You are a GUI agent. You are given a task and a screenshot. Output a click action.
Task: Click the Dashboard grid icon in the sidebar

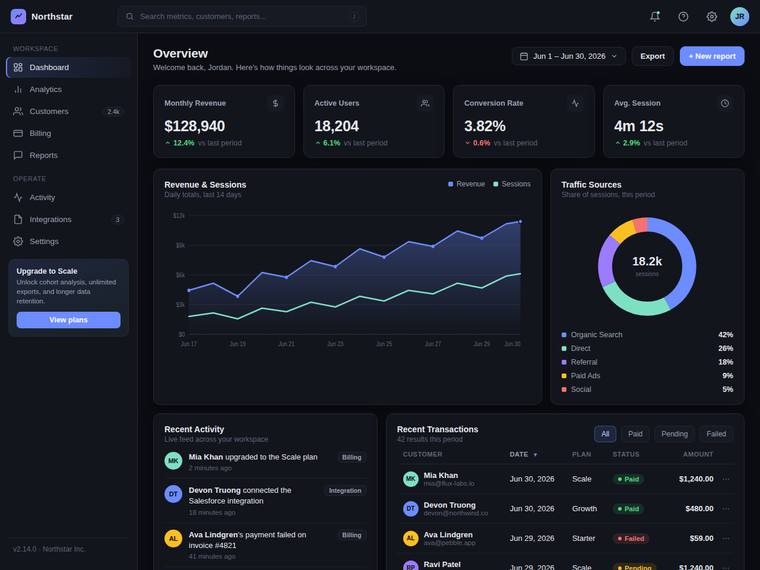[x=18, y=67]
